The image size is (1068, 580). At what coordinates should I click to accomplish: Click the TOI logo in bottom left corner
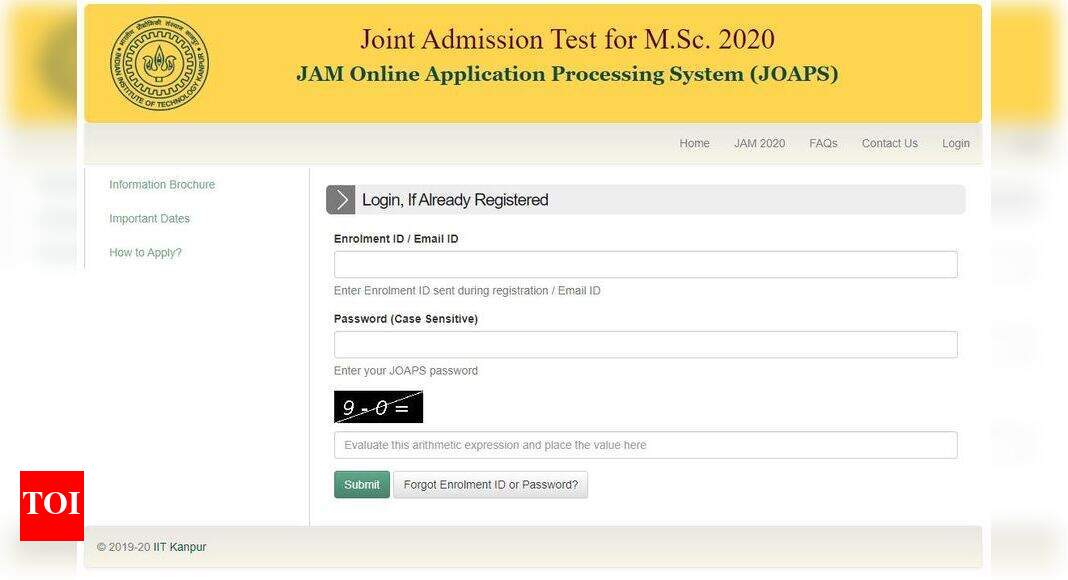pyautogui.click(x=51, y=505)
